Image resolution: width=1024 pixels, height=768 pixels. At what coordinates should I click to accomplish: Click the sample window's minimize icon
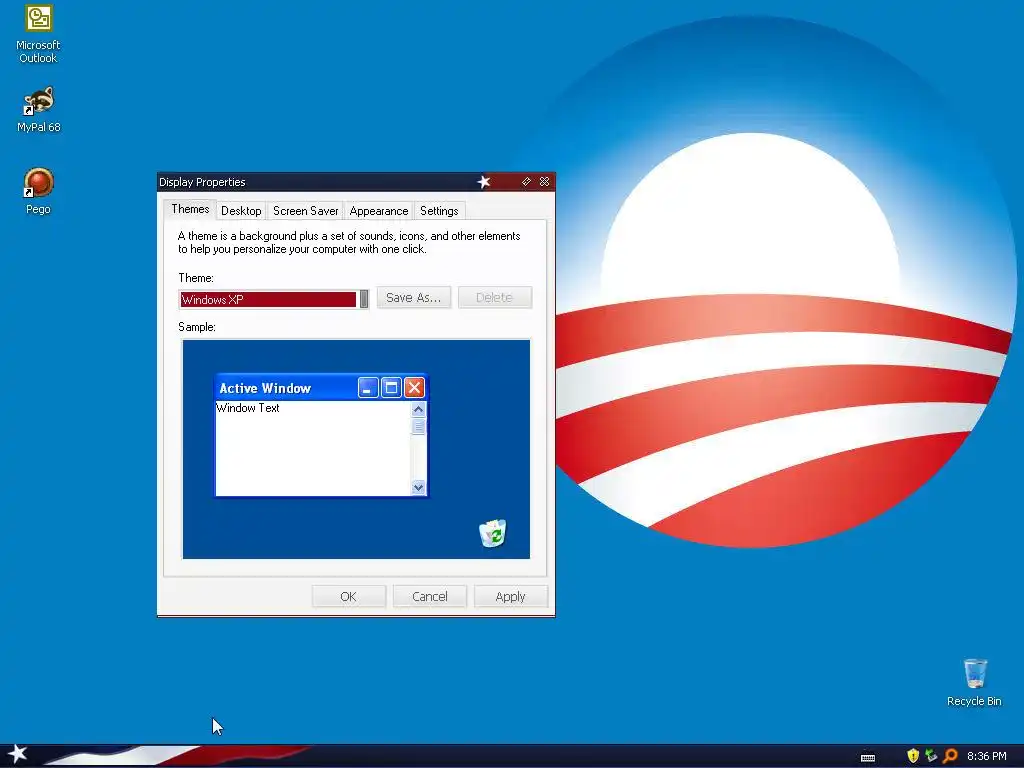(368, 388)
